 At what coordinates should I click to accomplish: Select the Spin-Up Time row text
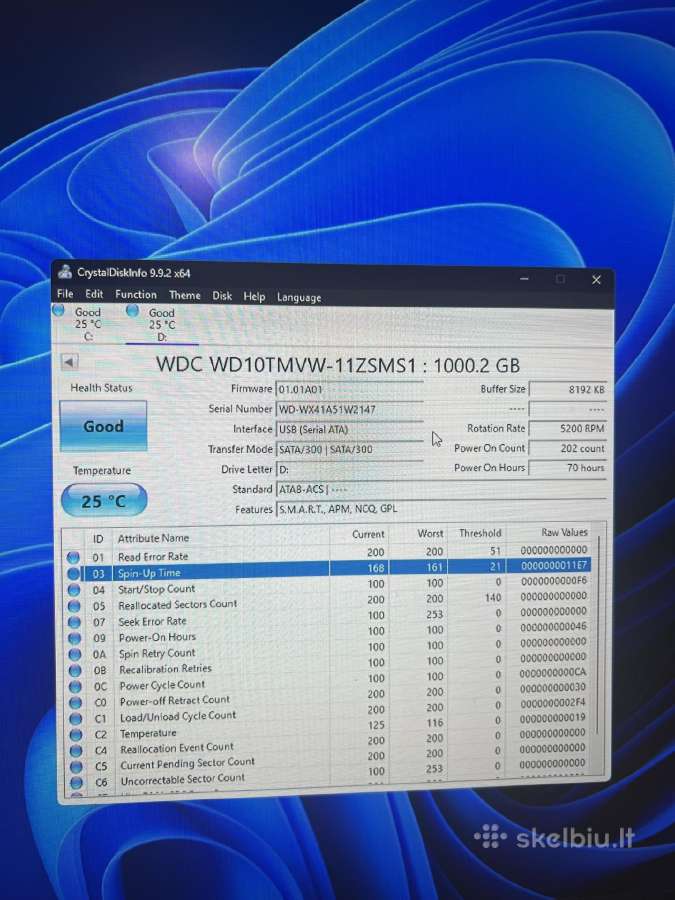(149, 573)
